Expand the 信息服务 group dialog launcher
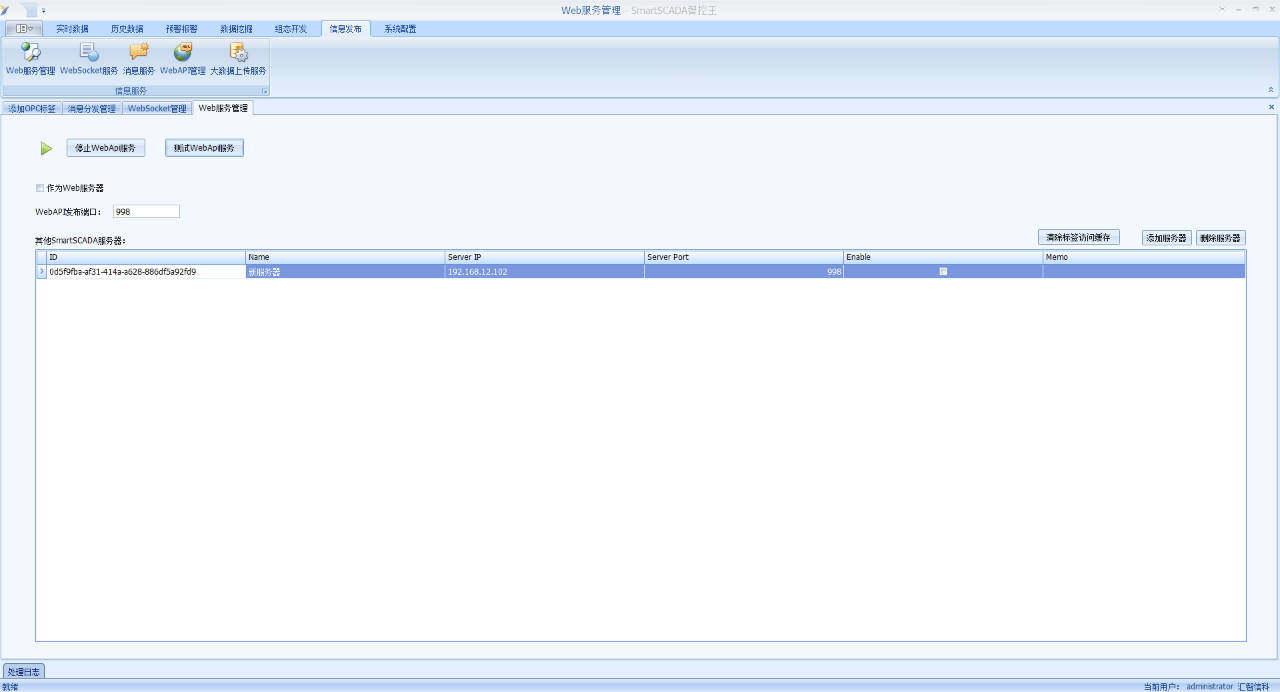The width and height of the screenshot is (1280, 692). (265, 91)
